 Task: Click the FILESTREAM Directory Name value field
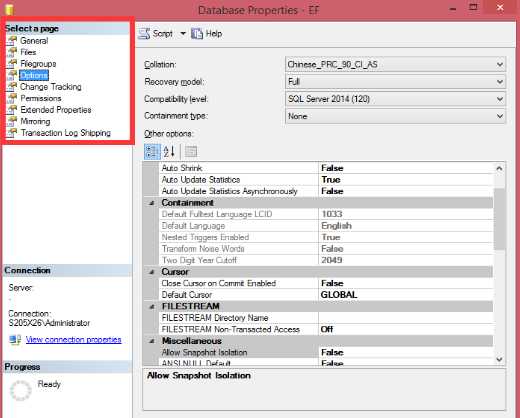tap(406, 318)
